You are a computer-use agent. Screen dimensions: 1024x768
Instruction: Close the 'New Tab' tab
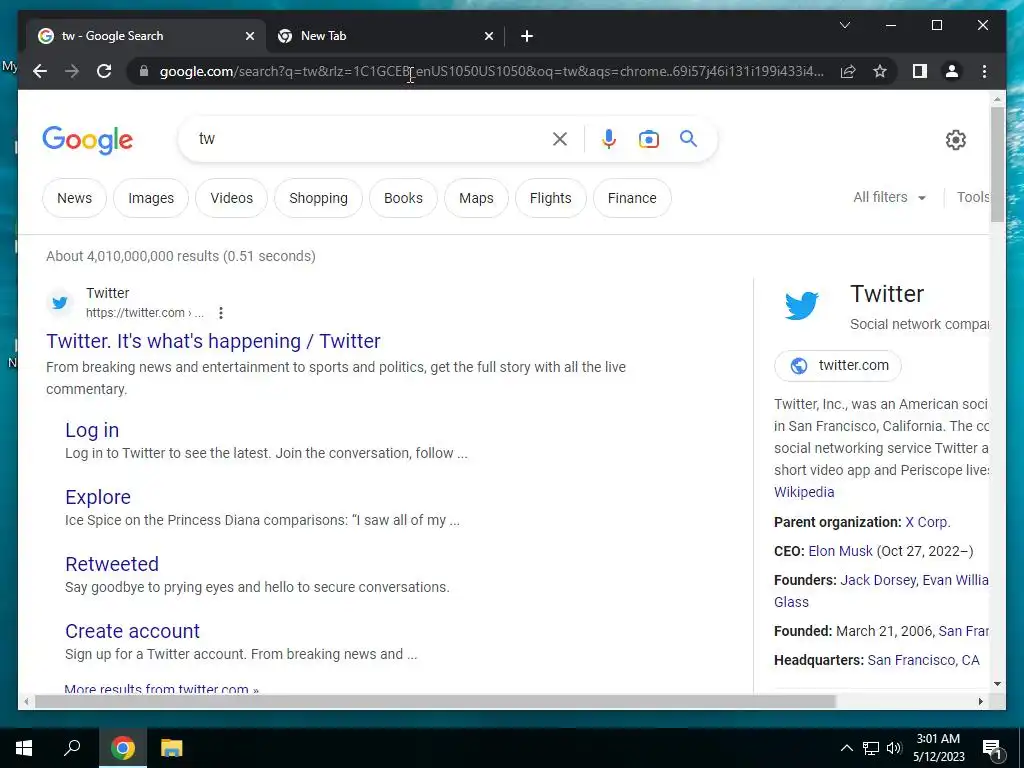coord(488,36)
